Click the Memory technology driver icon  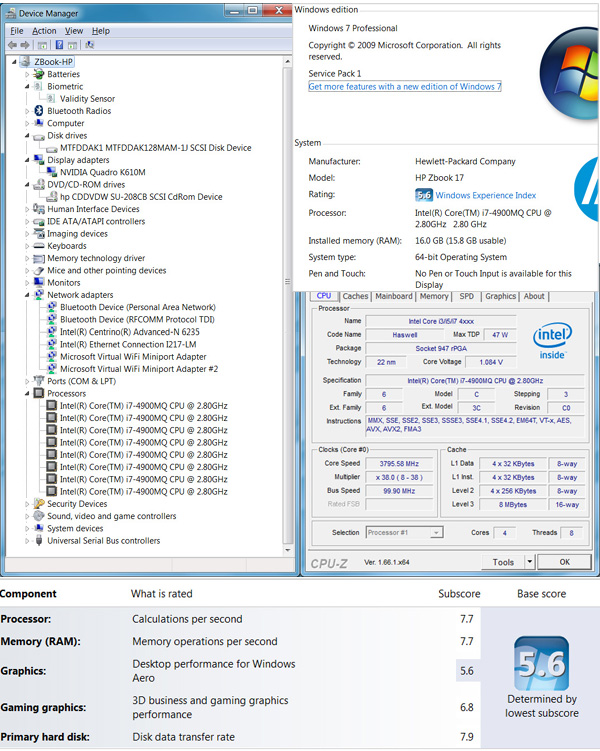click(x=39, y=259)
